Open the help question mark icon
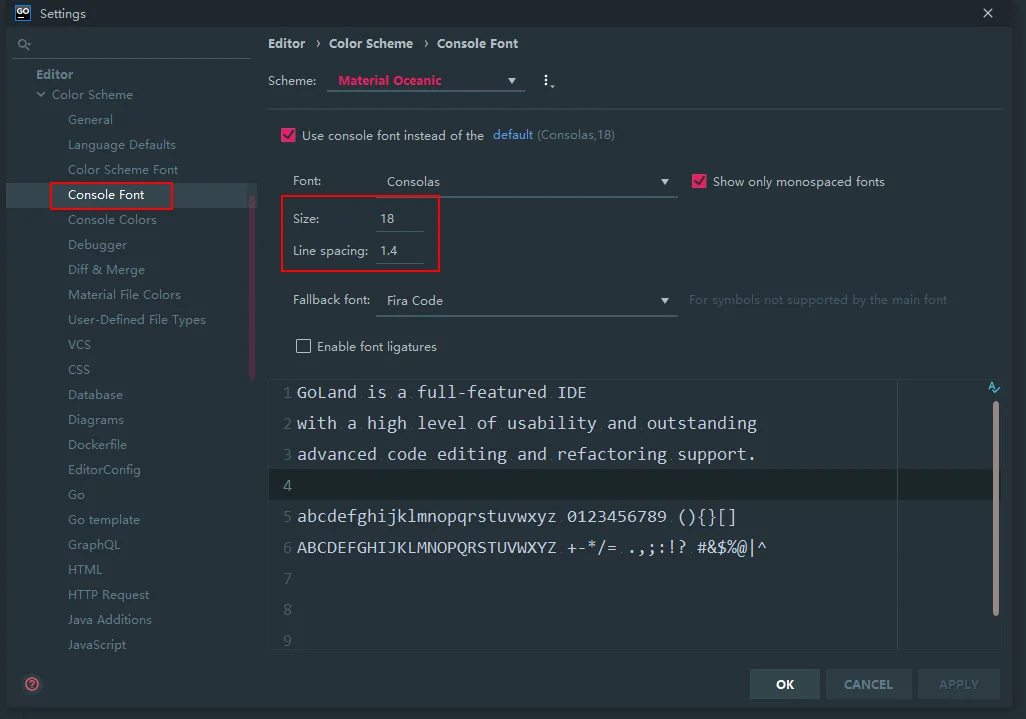The image size is (1026, 719). pos(32,684)
